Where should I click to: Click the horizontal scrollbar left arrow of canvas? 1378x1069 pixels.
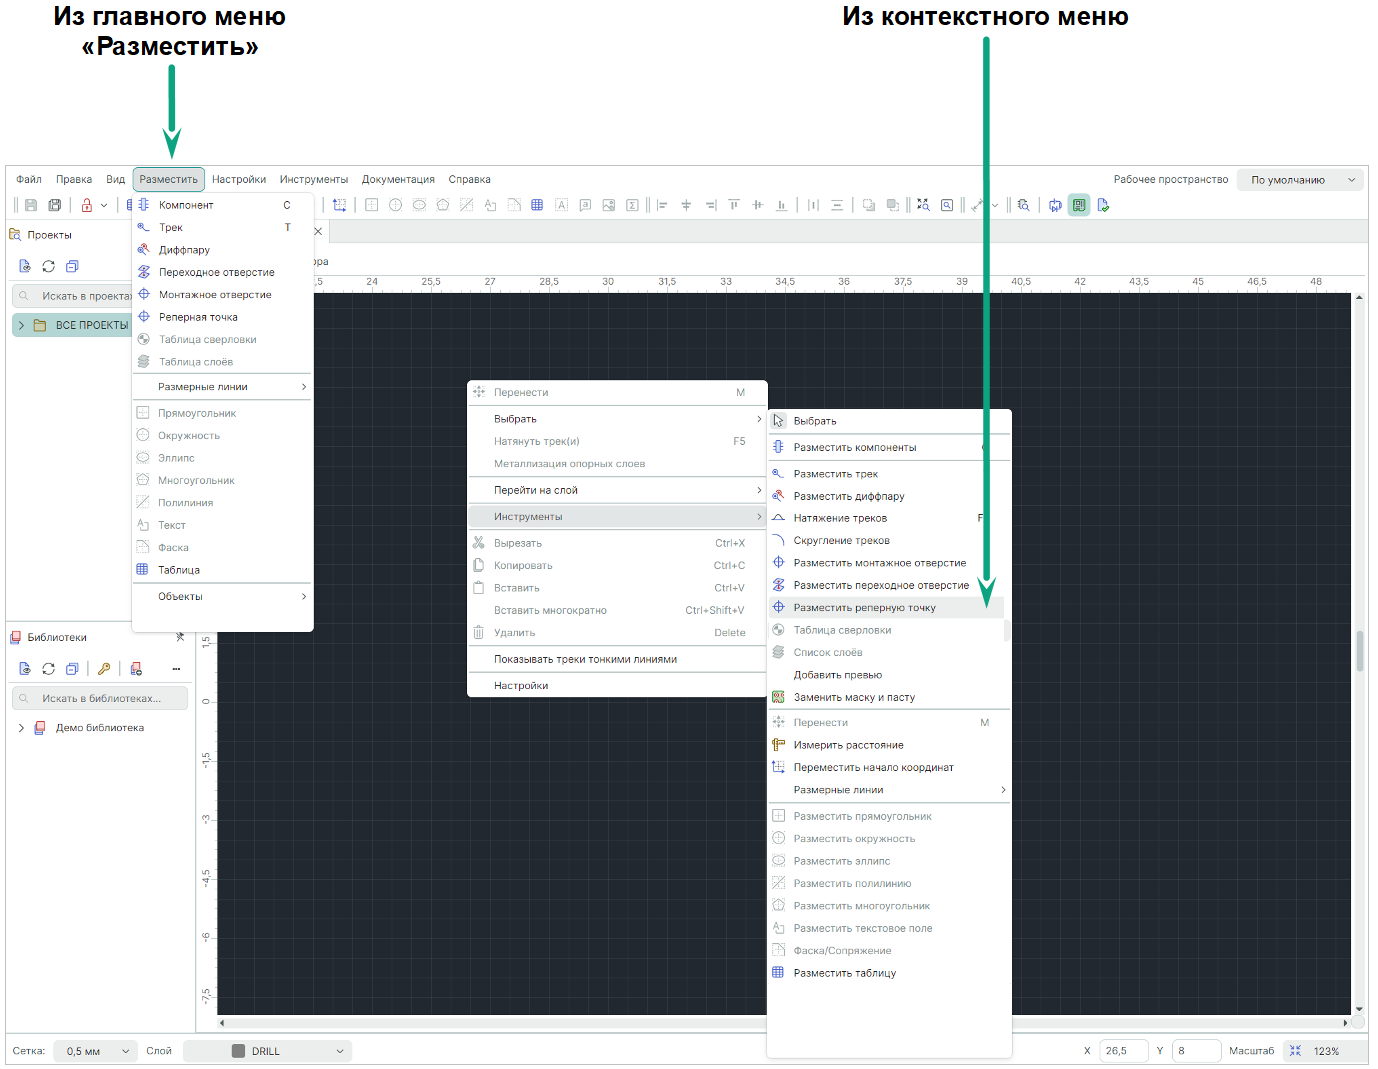pos(222,1023)
